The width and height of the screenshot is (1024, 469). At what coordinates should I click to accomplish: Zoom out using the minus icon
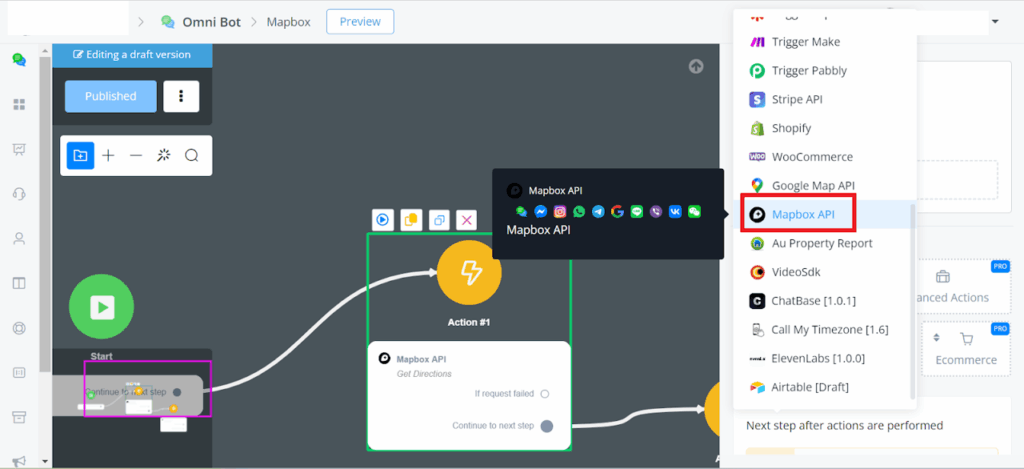tap(136, 155)
